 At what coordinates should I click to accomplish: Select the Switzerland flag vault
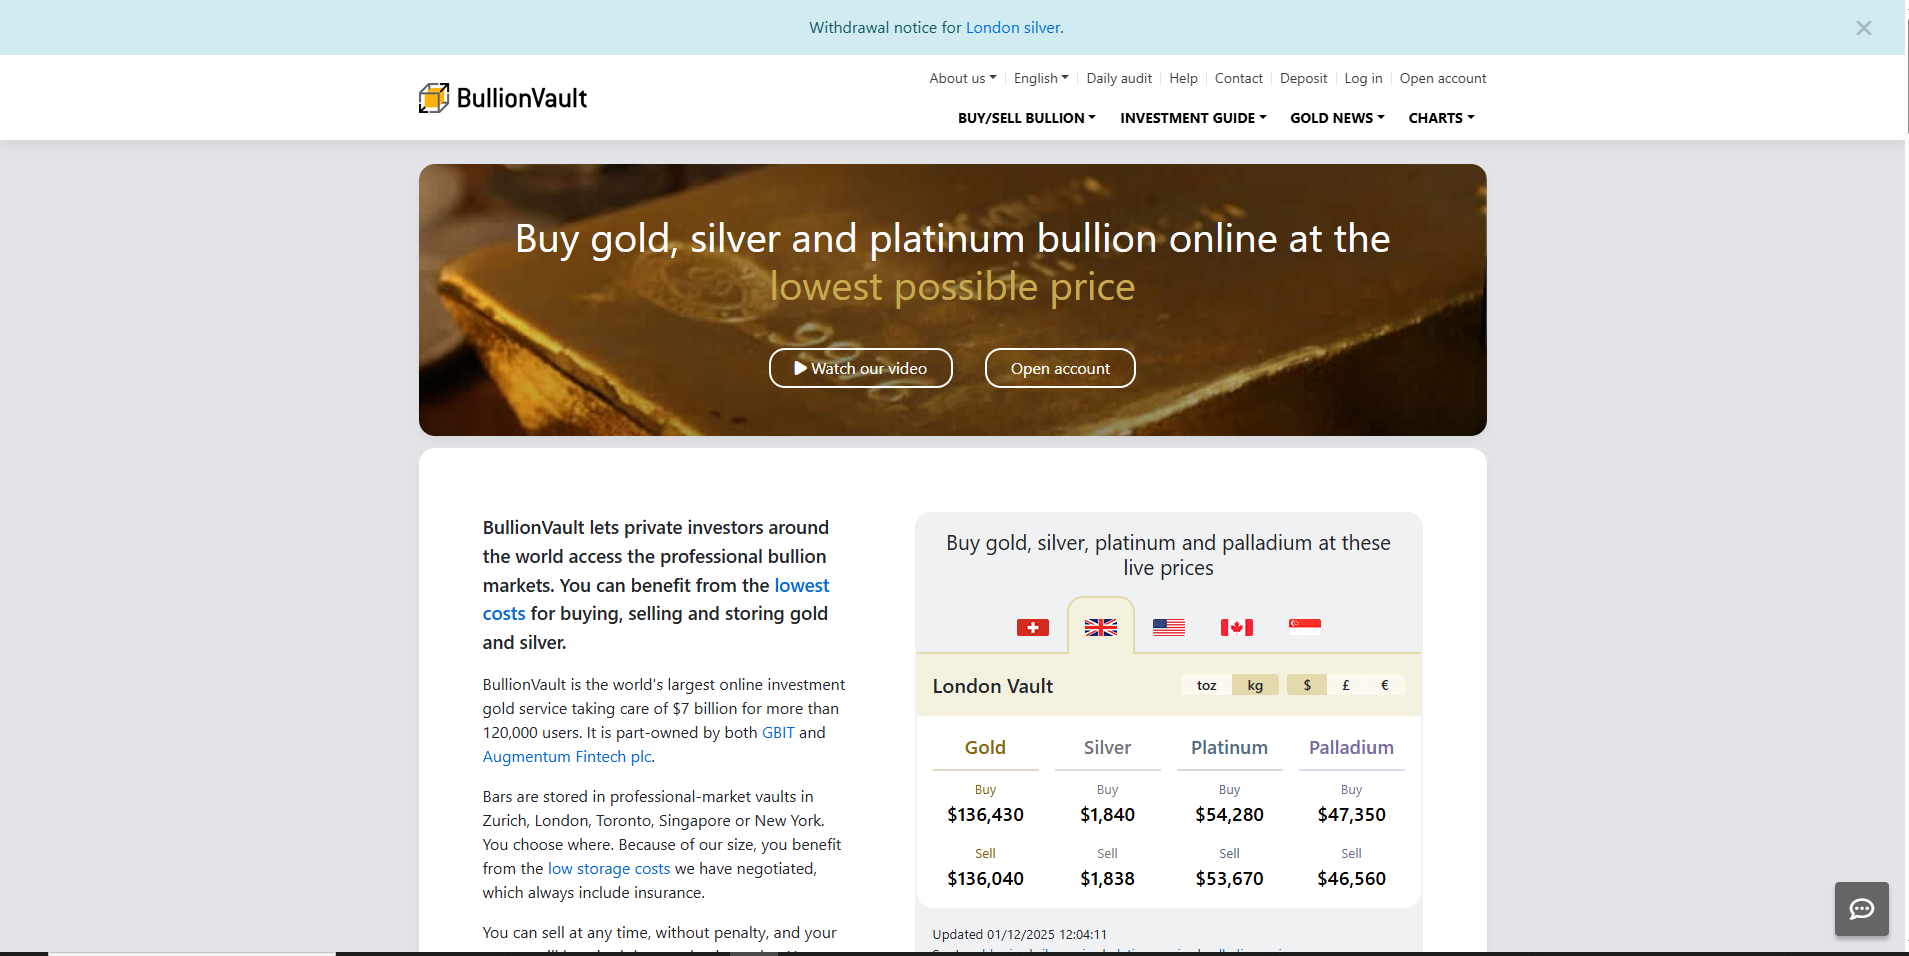[1032, 627]
